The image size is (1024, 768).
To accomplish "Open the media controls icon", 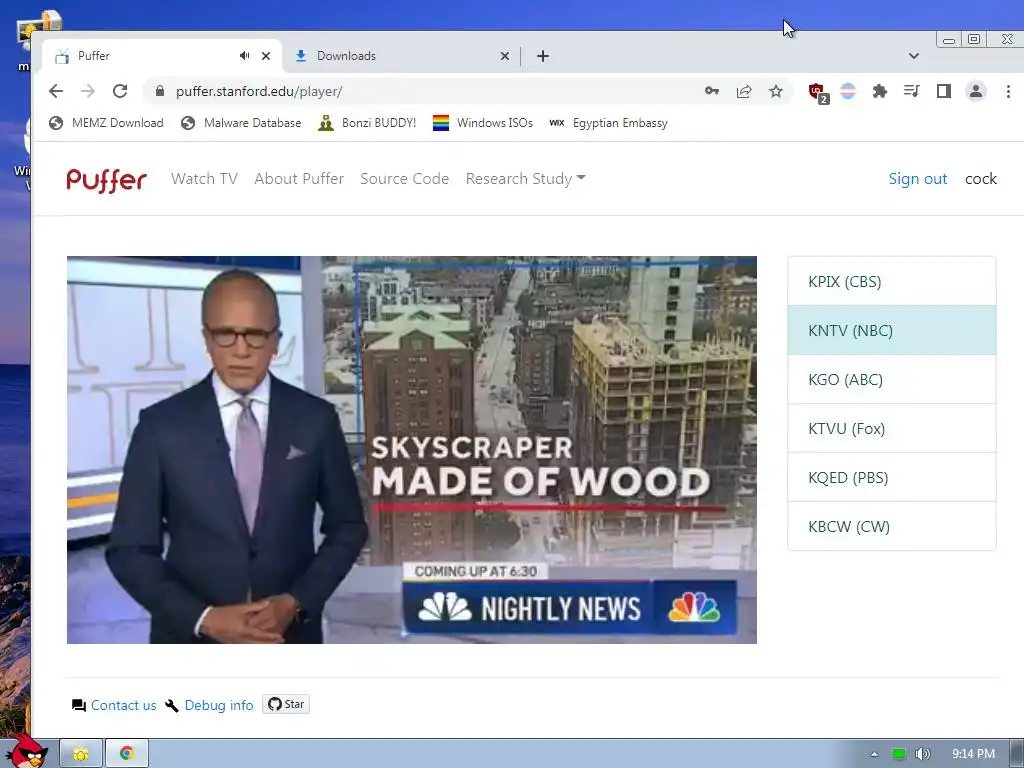I will (912, 91).
